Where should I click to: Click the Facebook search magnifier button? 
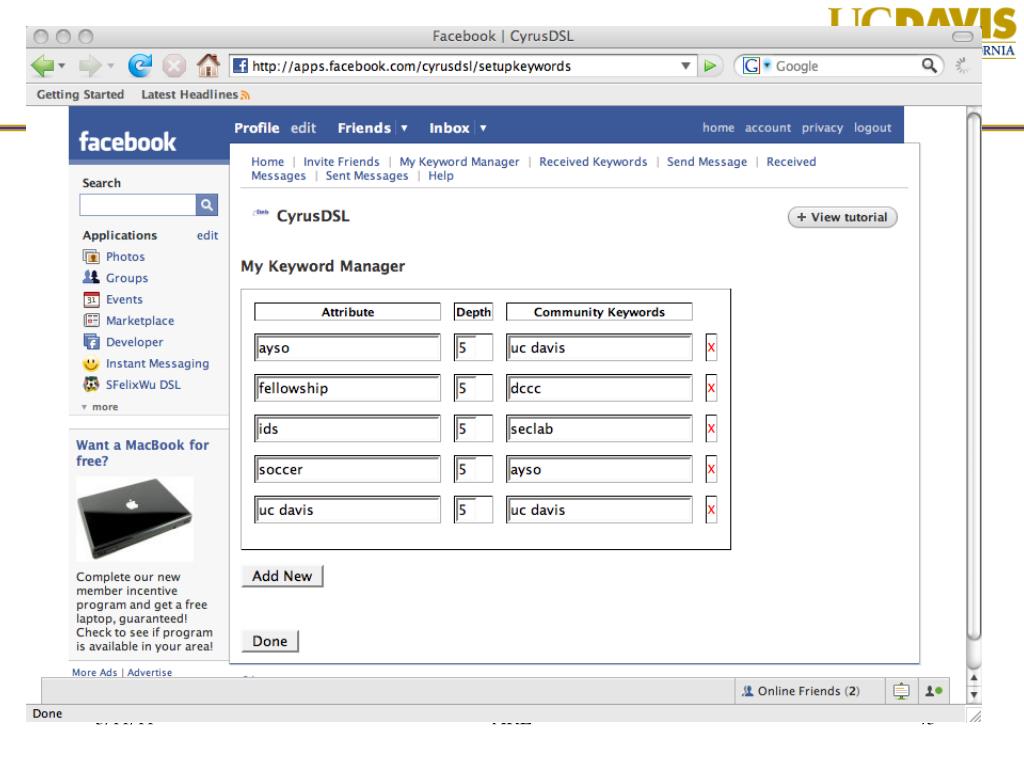tap(207, 204)
